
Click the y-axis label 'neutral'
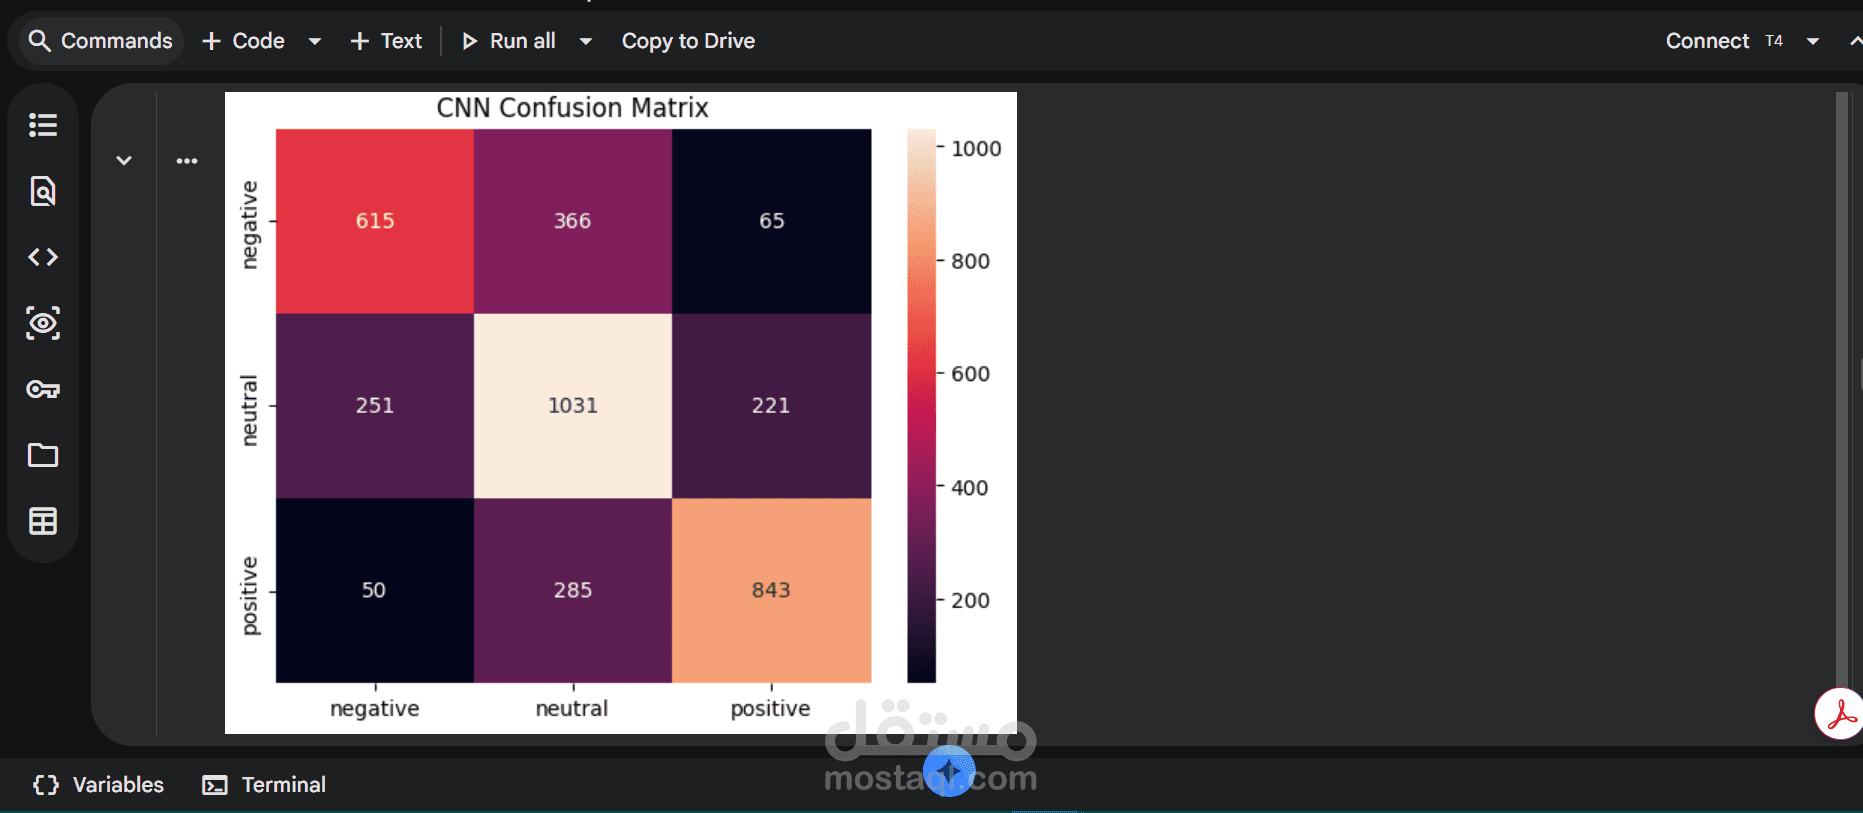(249, 410)
